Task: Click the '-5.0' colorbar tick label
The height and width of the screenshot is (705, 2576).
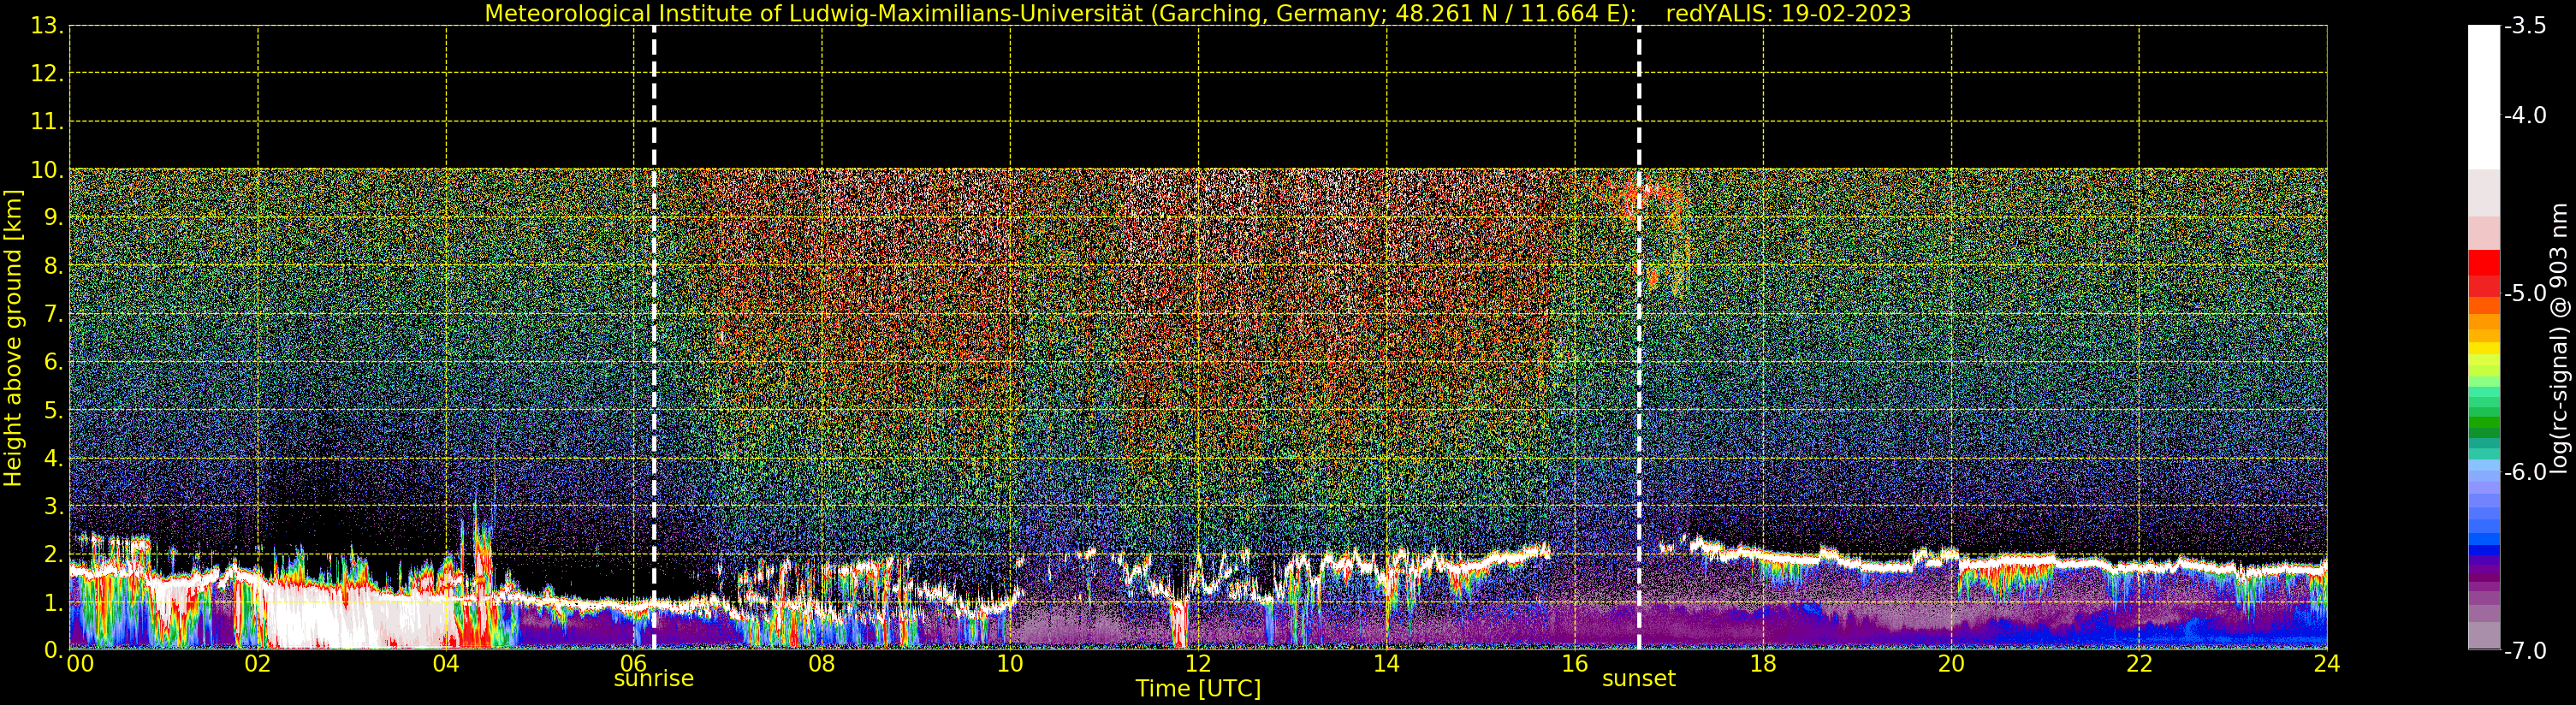Action: [x=2525, y=293]
